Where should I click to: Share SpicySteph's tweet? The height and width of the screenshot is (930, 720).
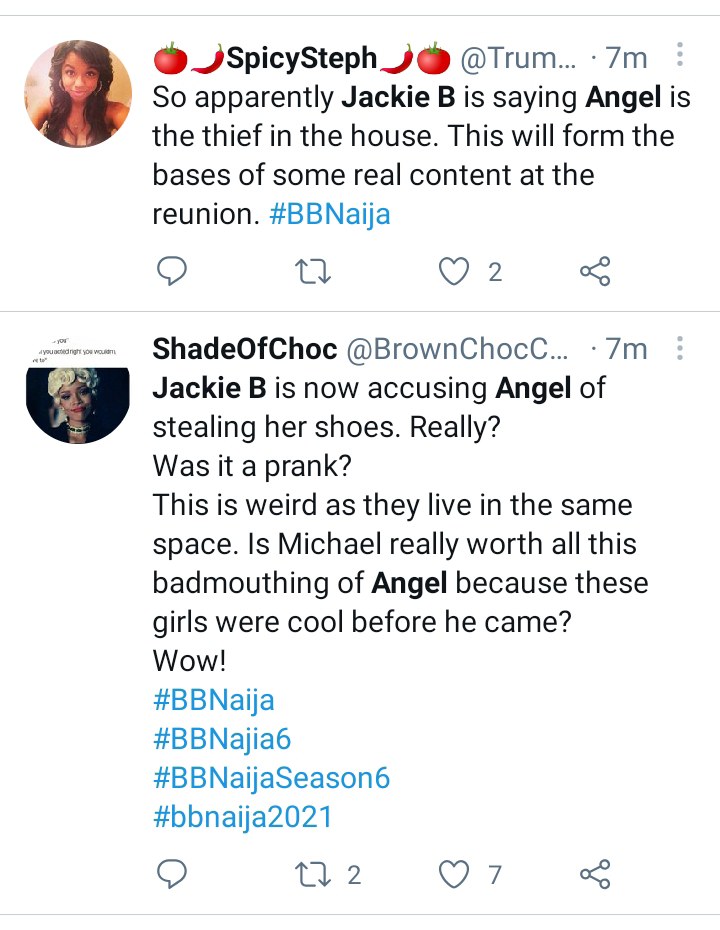coord(595,271)
